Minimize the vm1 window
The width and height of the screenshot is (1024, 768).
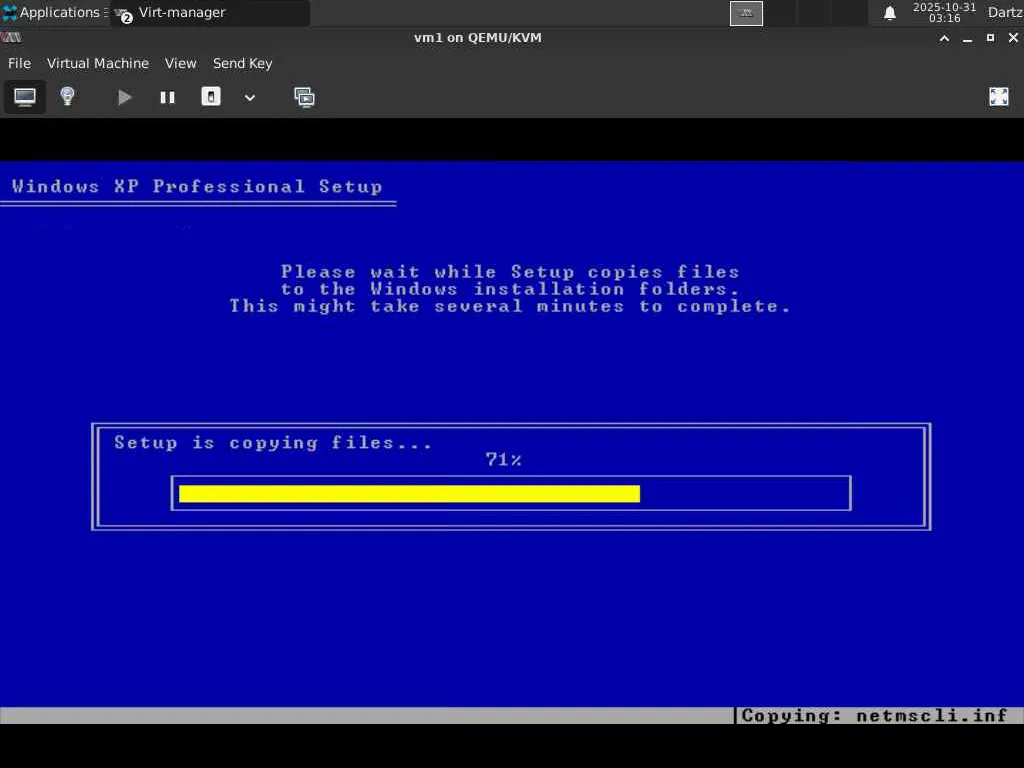(x=967, y=39)
